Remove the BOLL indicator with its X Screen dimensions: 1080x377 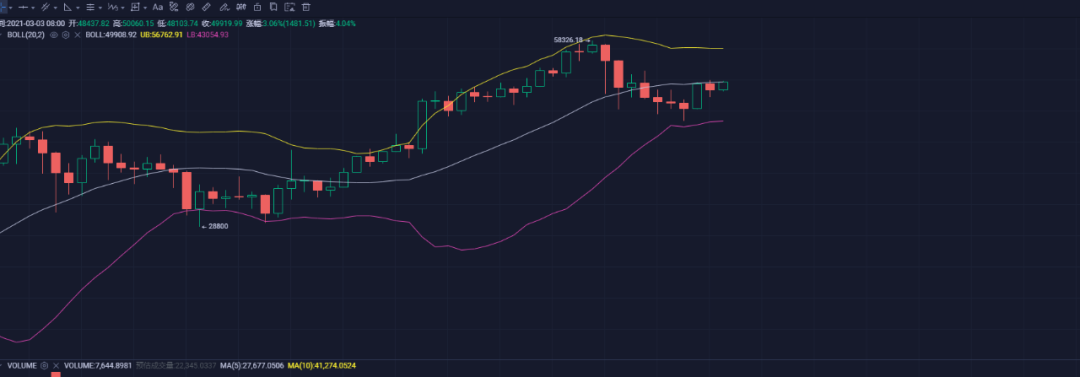pos(78,34)
